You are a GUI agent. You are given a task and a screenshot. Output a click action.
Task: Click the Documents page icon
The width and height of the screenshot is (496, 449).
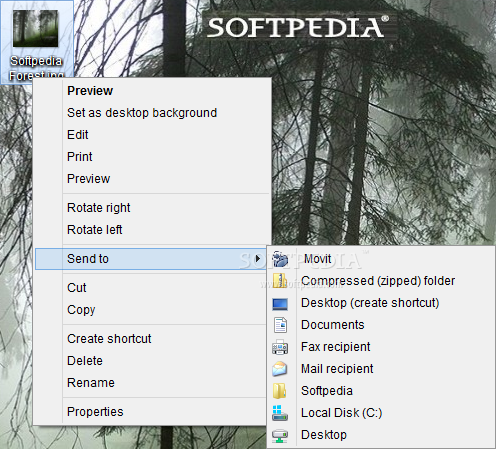click(x=280, y=325)
